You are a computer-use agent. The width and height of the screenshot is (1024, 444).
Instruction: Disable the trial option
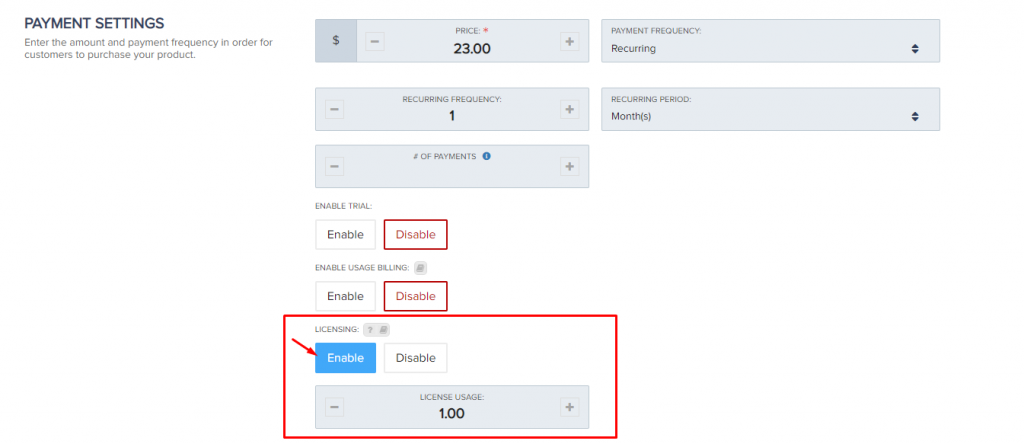[415, 235]
